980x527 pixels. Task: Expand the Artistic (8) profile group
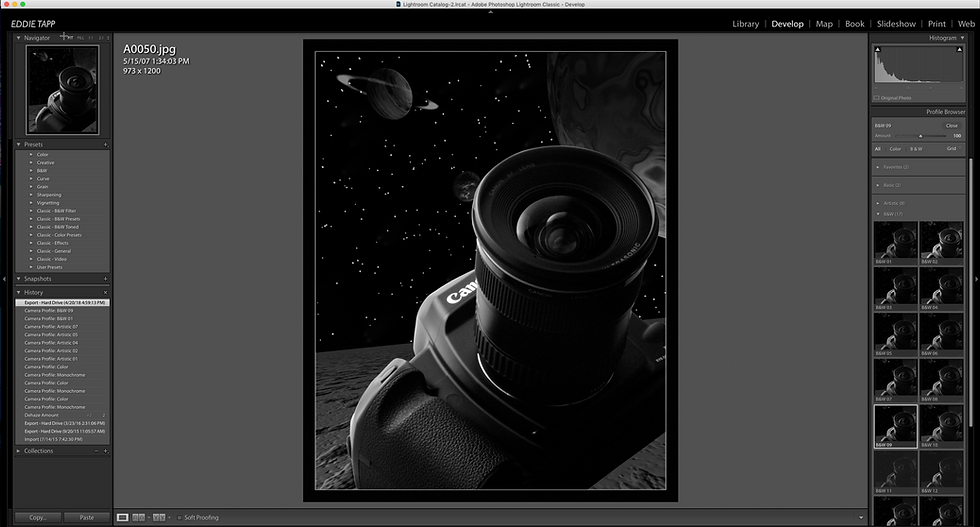tap(878, 203)
